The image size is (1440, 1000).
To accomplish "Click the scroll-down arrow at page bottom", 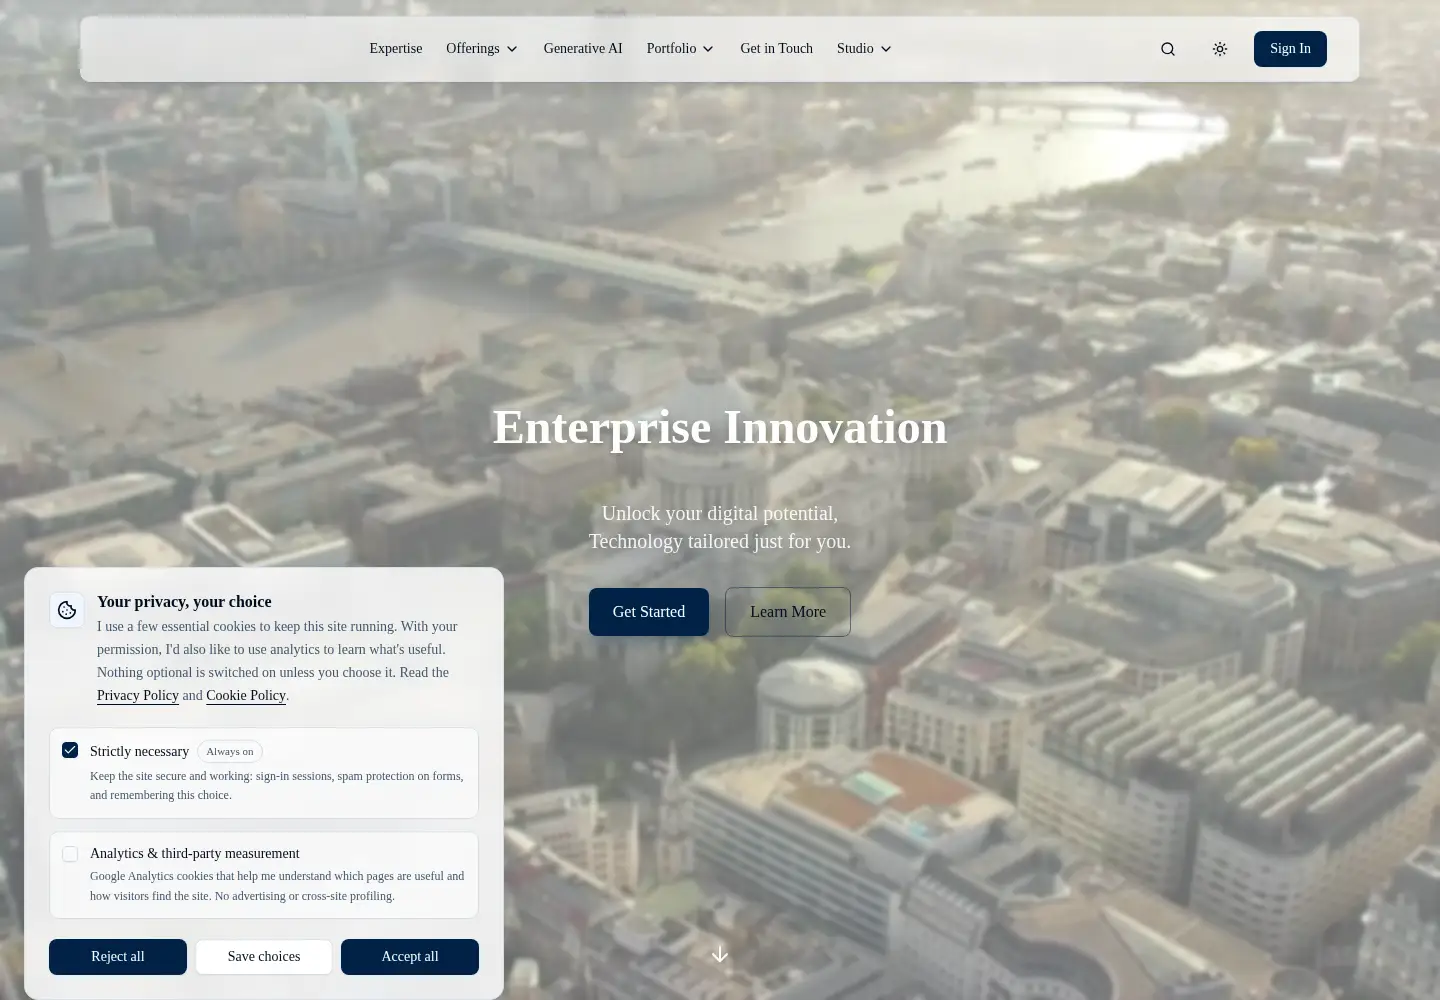I will 720,954.
